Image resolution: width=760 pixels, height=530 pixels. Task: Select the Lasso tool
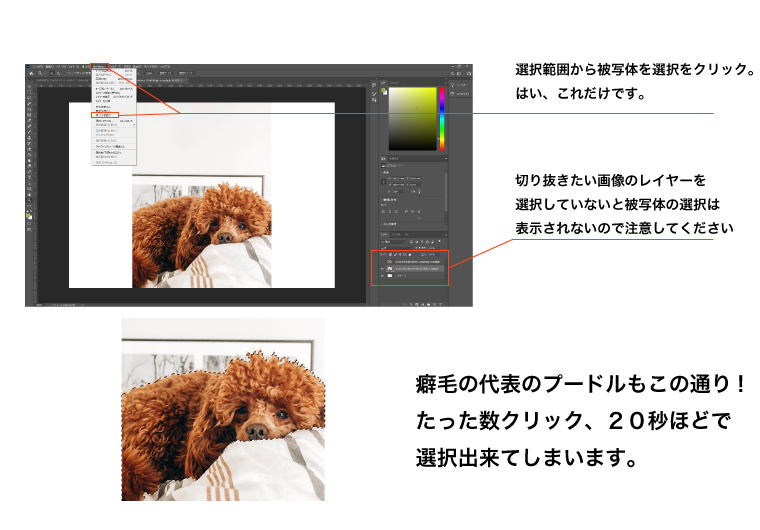click(x=29, y=98)
